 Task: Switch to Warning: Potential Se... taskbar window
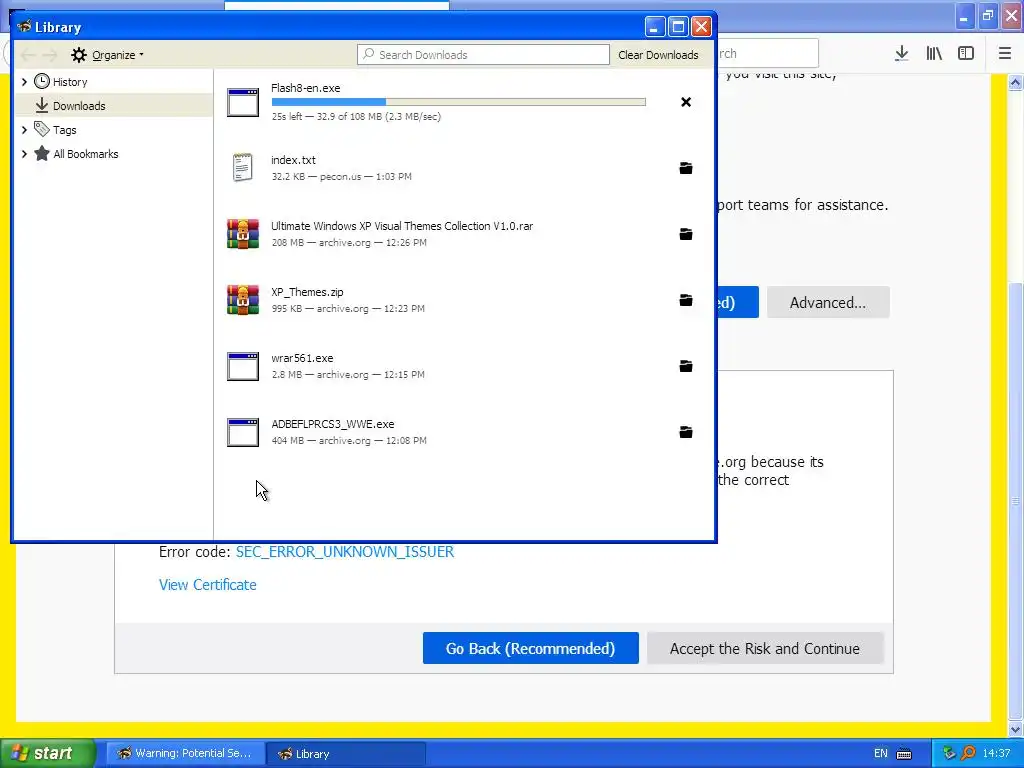pos(185,754)
